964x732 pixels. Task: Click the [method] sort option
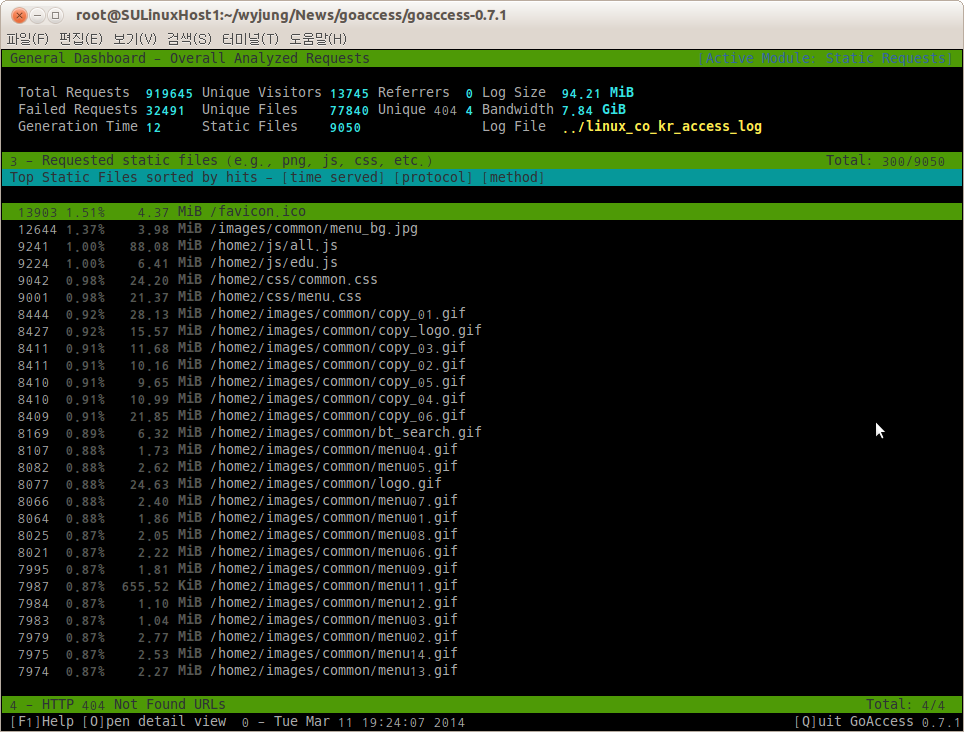(x=514, y=178)
